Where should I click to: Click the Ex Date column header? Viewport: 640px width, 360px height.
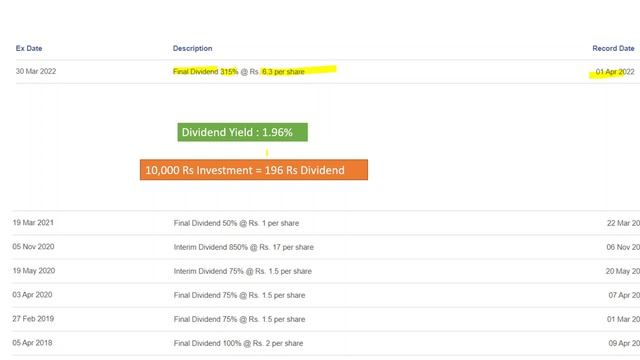pos(29,48)
